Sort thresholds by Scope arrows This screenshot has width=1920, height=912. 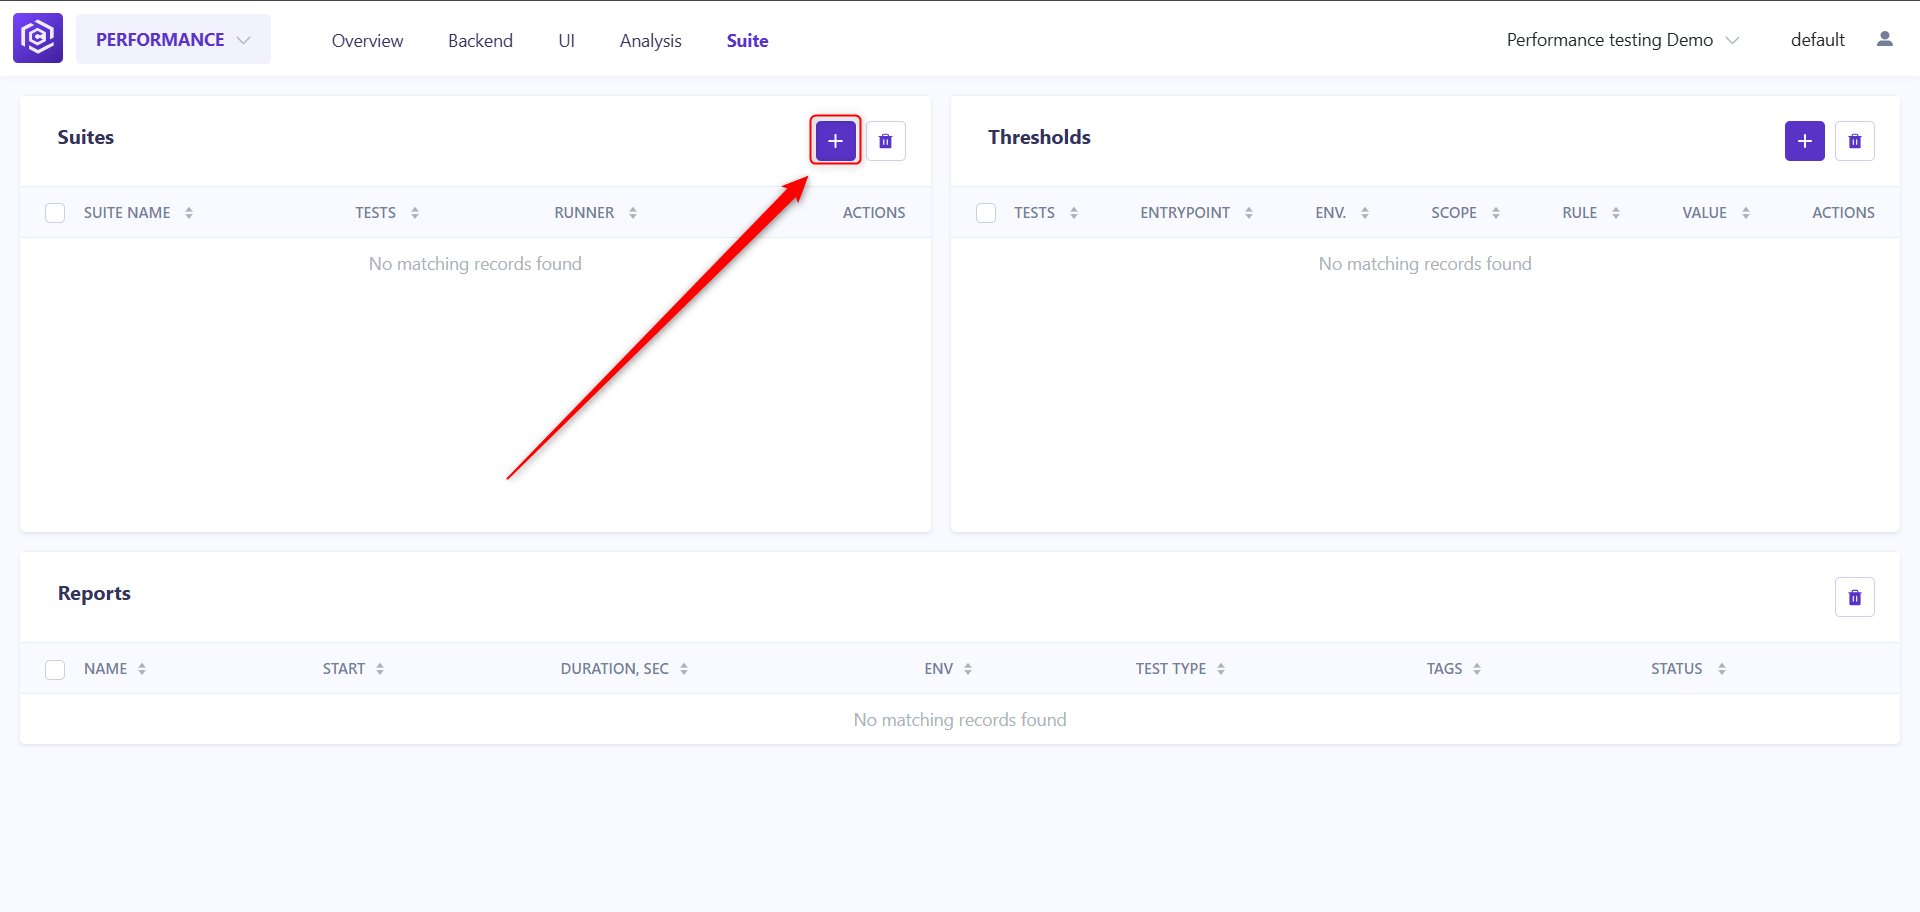1496,213
